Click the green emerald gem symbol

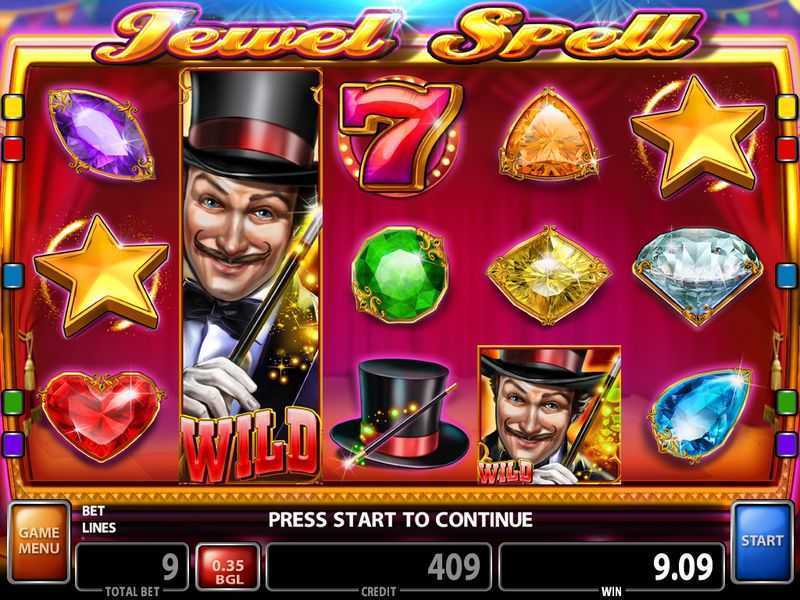[x=401, y=274]
